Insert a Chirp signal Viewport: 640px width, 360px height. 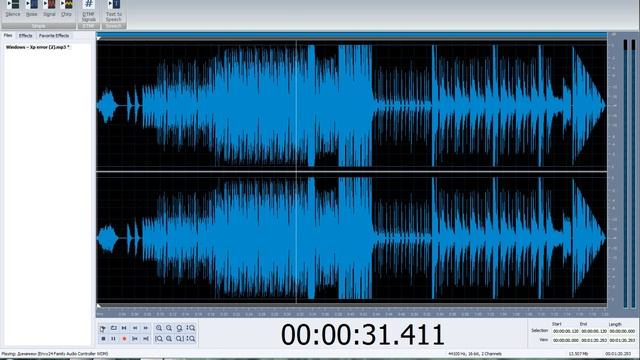[66, 9]
